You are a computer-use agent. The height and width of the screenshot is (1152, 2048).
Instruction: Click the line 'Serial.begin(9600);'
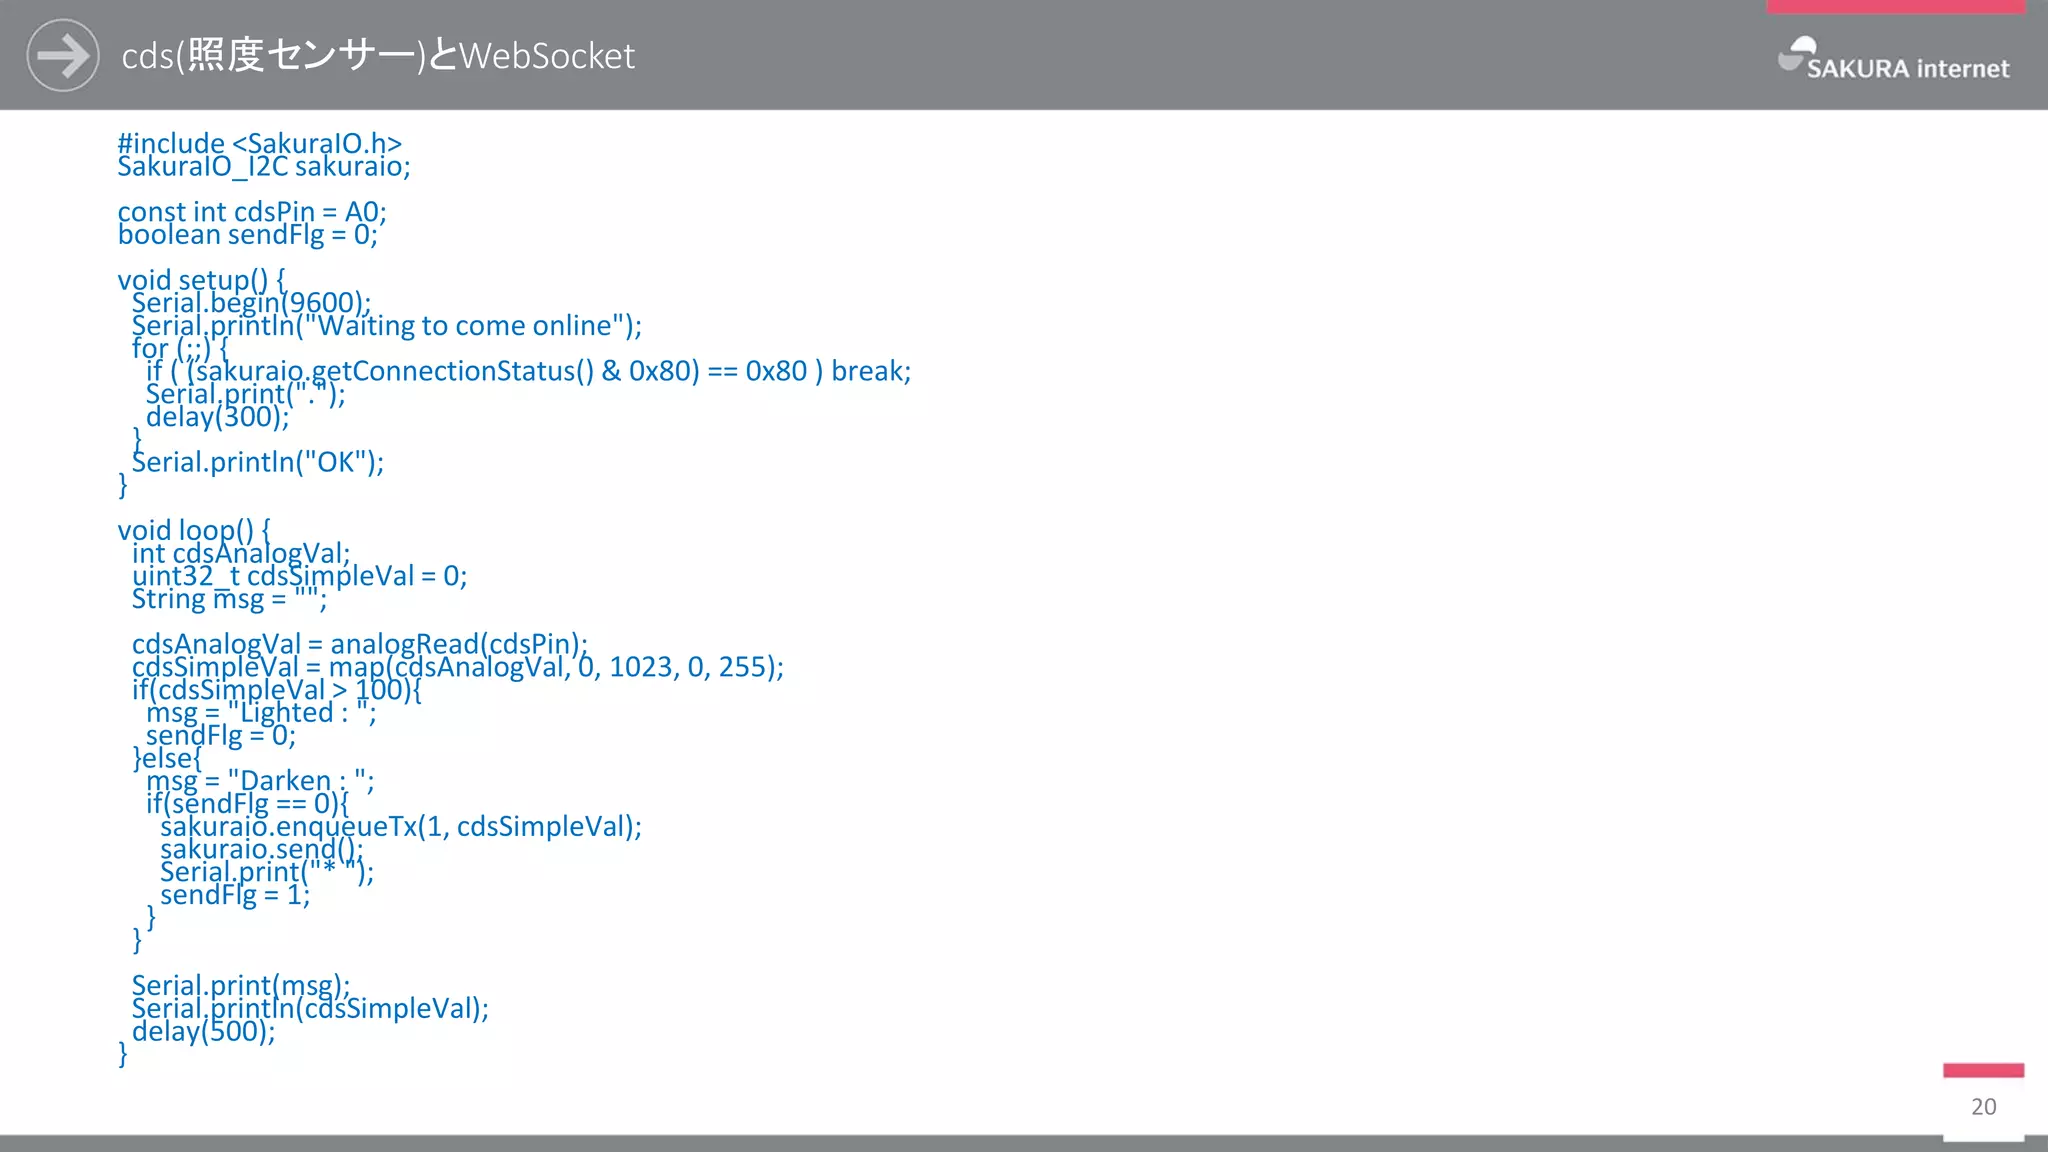[251, 302]
